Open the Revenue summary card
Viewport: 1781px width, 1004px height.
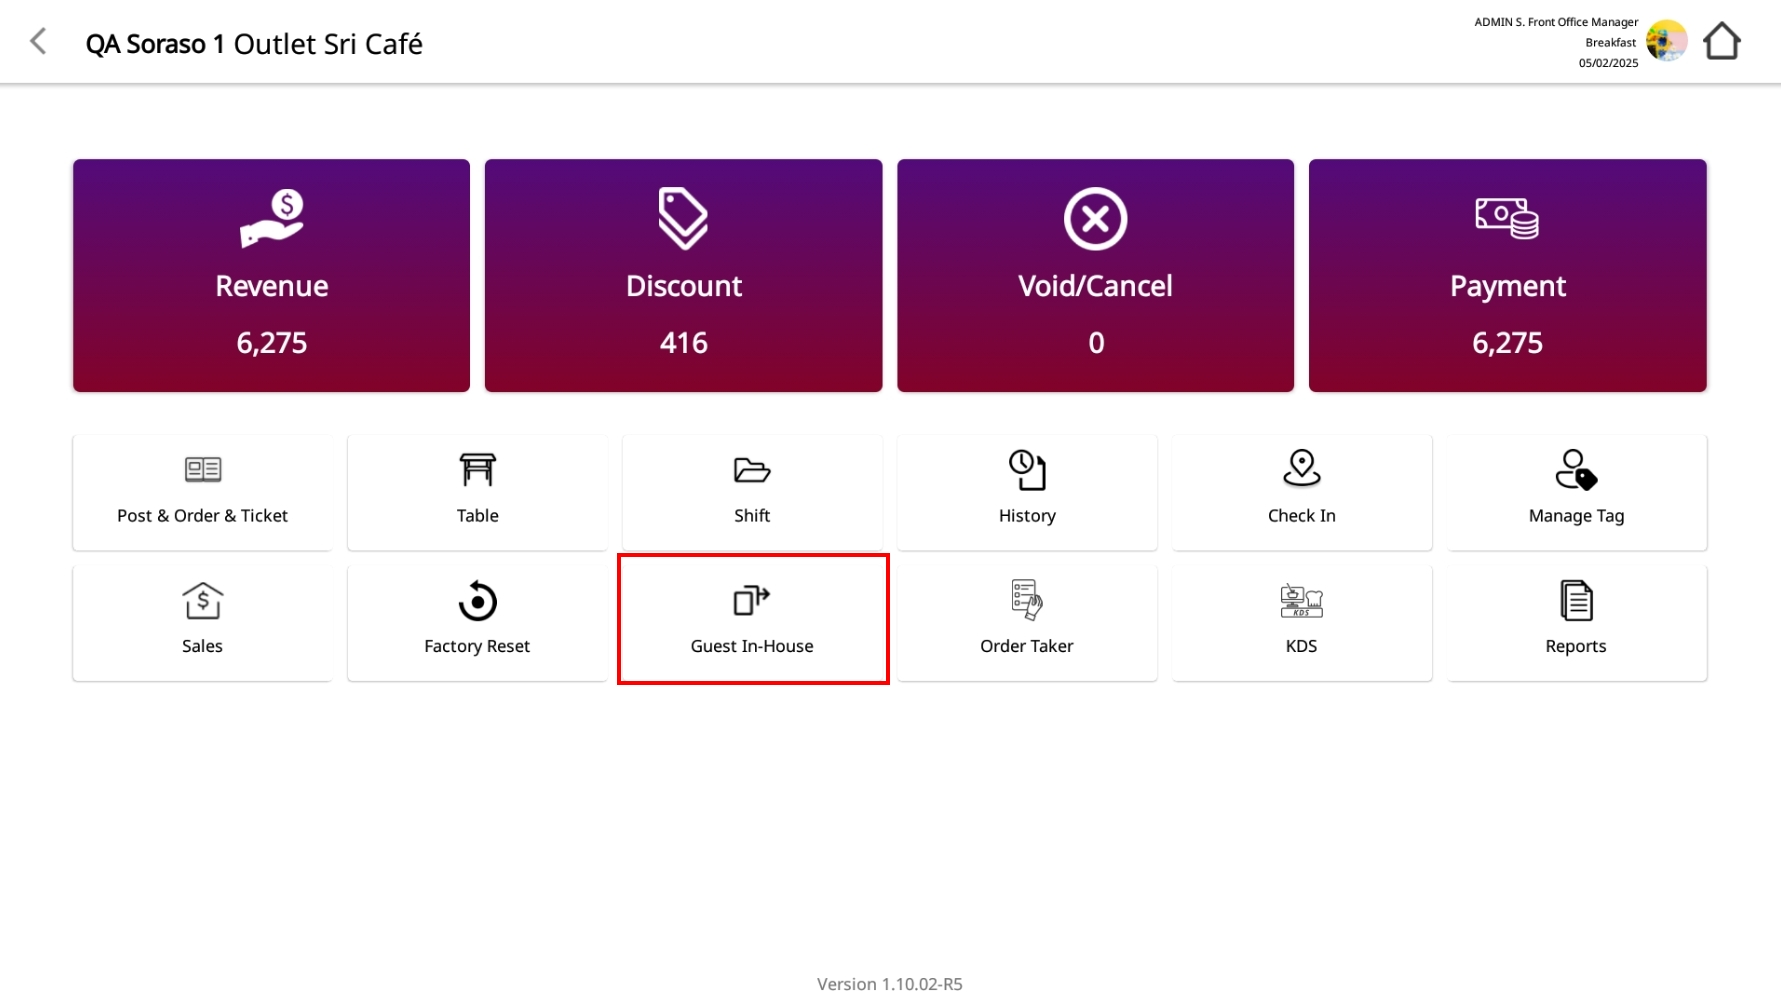271,275
